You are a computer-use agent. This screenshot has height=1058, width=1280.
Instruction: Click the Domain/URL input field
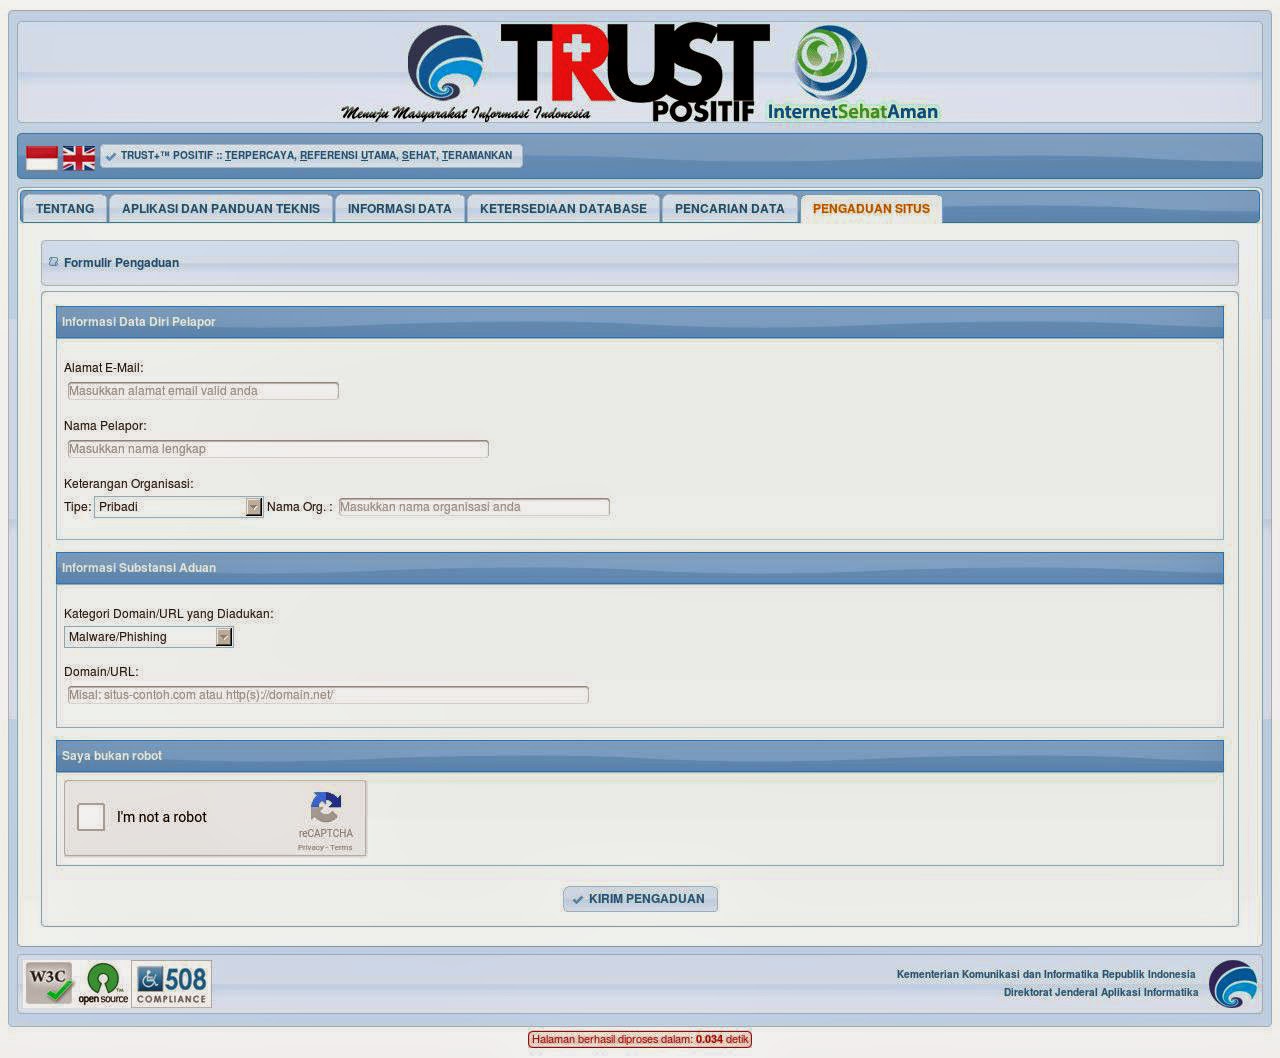coord(327,695)
